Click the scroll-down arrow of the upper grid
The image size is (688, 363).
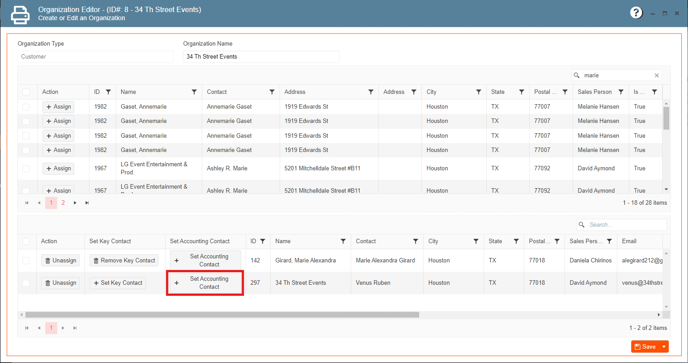pyautogui.click(x=666, y=189)
